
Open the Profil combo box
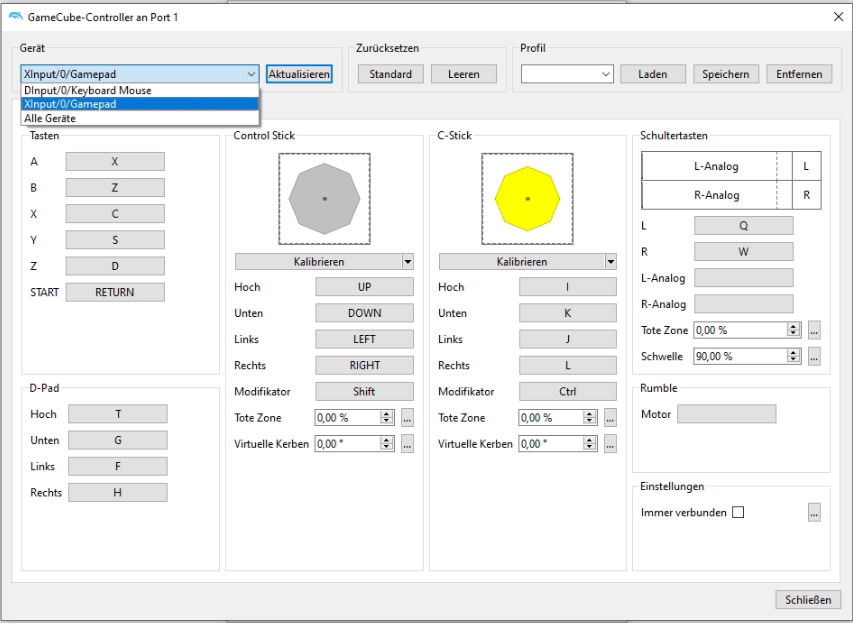coord(567,74)
